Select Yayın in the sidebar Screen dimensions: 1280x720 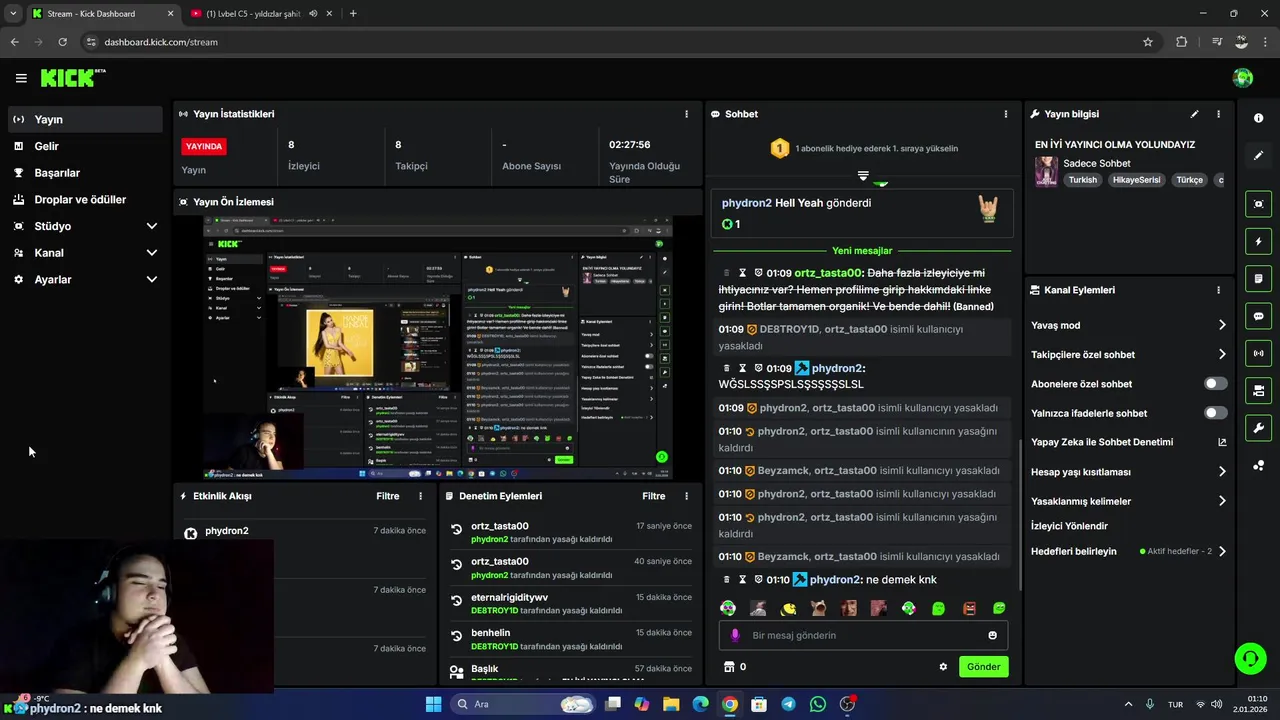coord(84,119)
